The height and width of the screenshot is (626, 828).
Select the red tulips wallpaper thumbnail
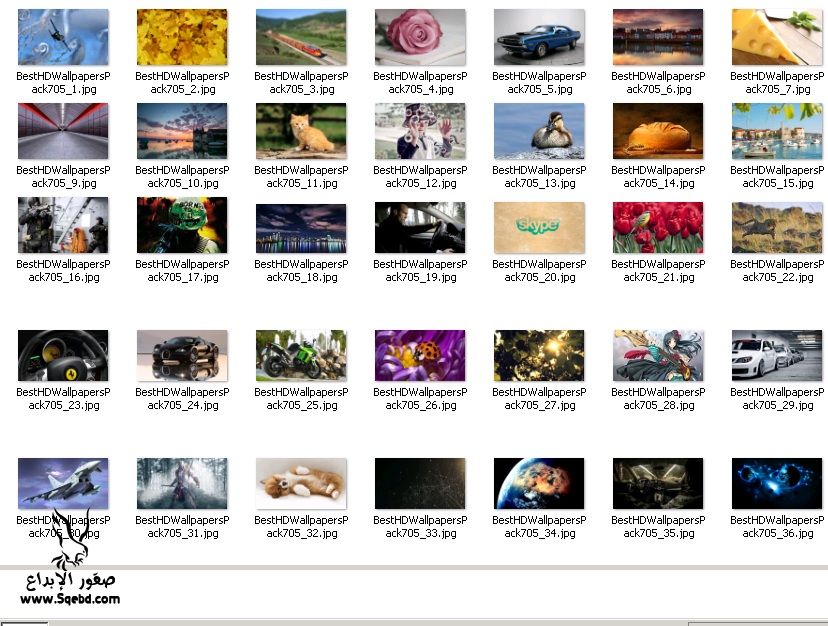click(658, 227)
